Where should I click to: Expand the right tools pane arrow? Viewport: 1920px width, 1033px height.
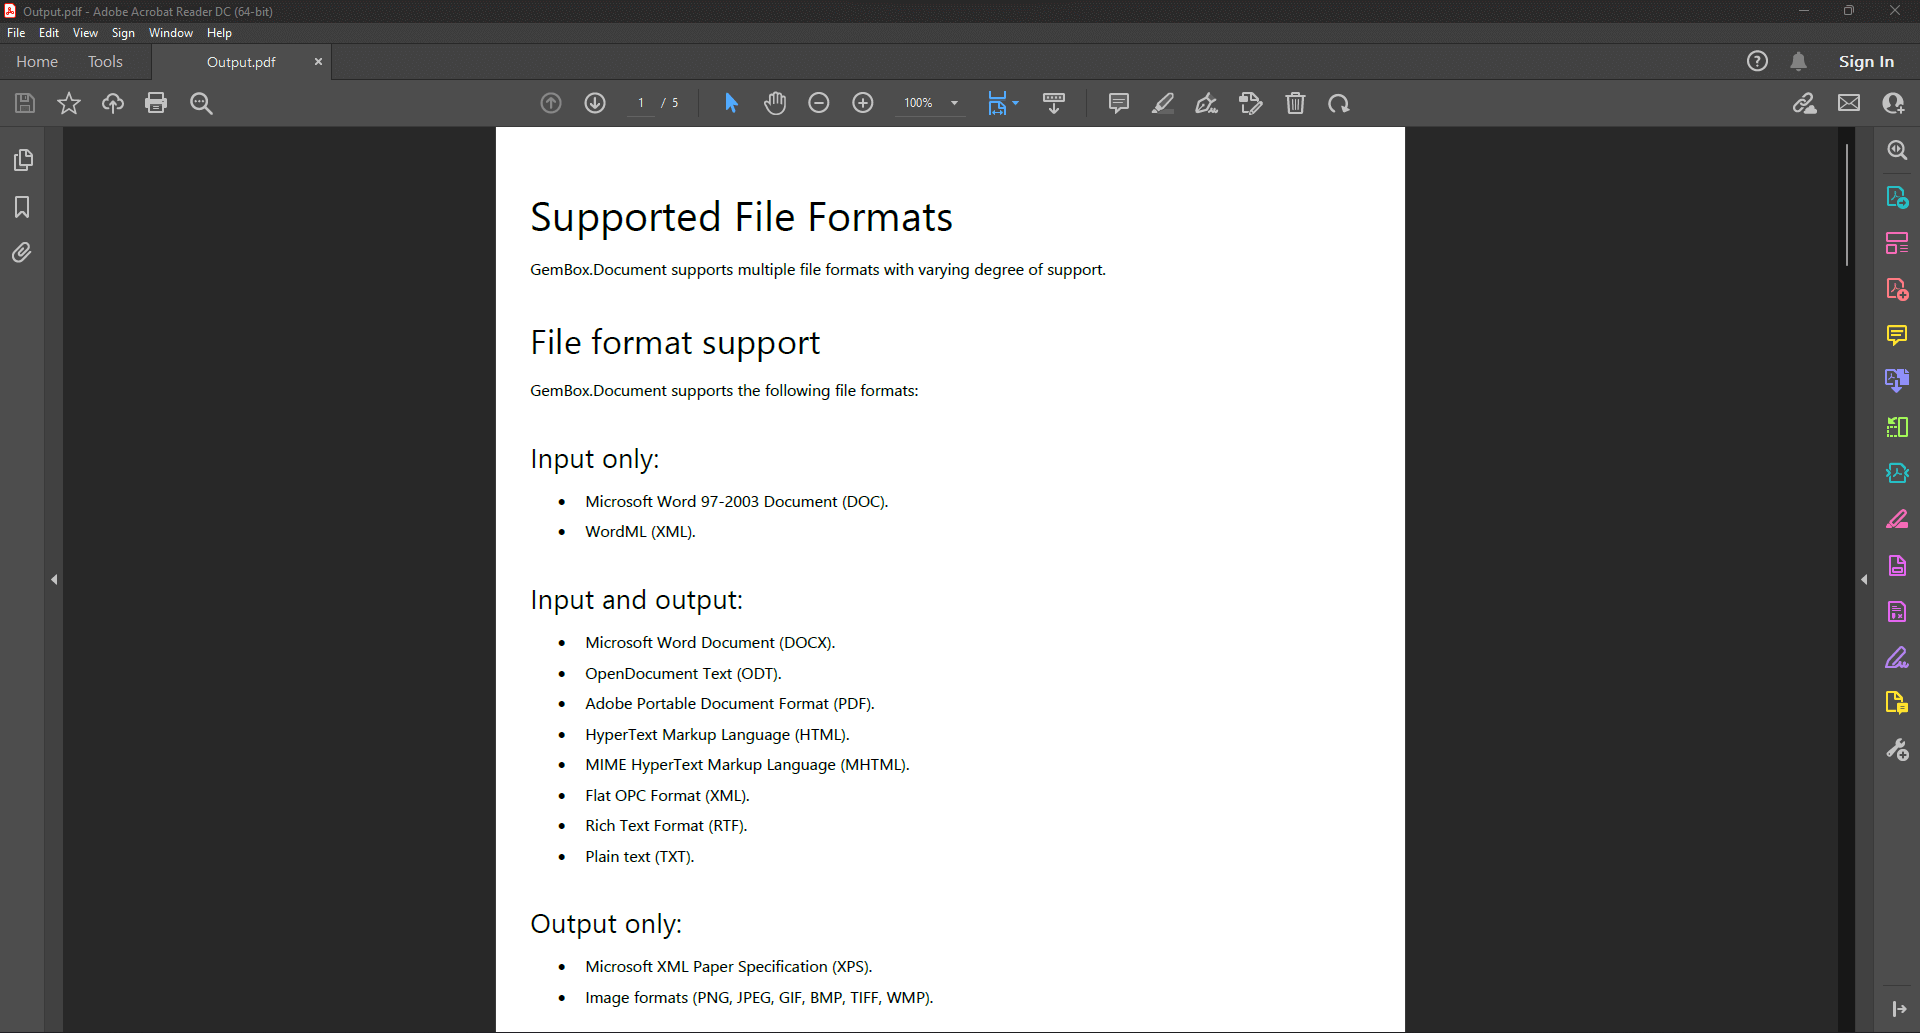coord(1864,579)
